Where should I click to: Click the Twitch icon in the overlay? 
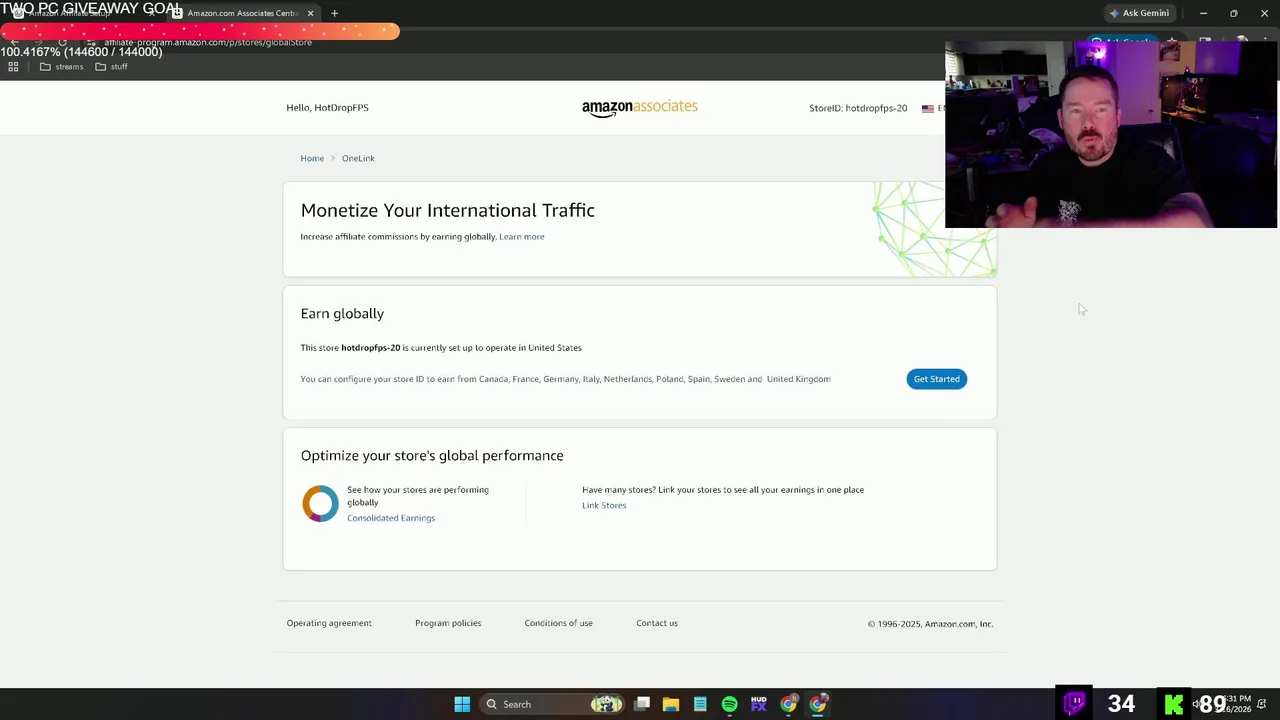[x=1074, y=703]
